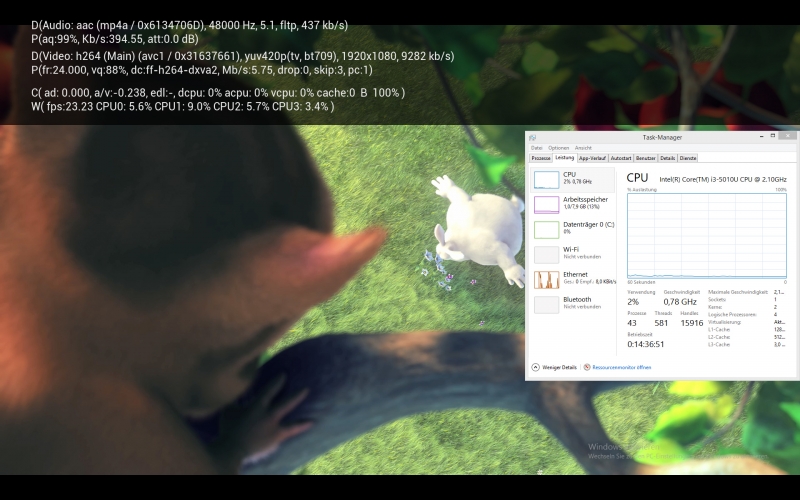Click the Arbeitsspeicher label in sidebar

(585, 199)
